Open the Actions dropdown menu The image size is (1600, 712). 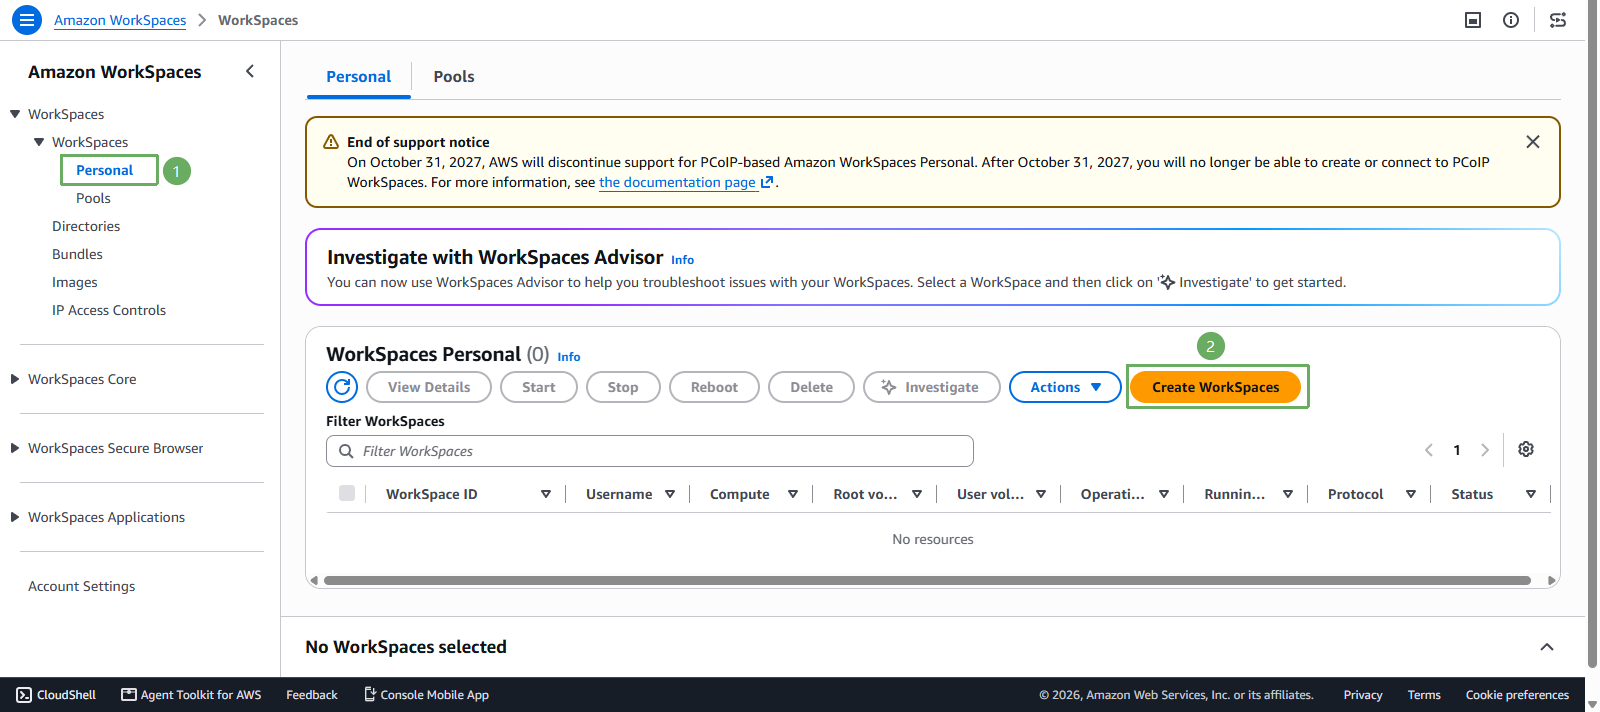coord(1065,387)
